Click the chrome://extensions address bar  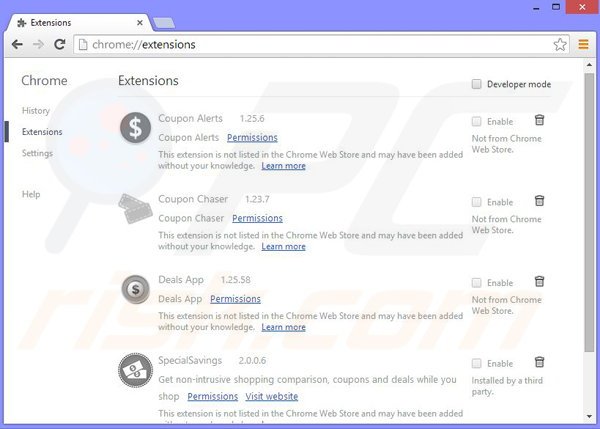point(321,45)
